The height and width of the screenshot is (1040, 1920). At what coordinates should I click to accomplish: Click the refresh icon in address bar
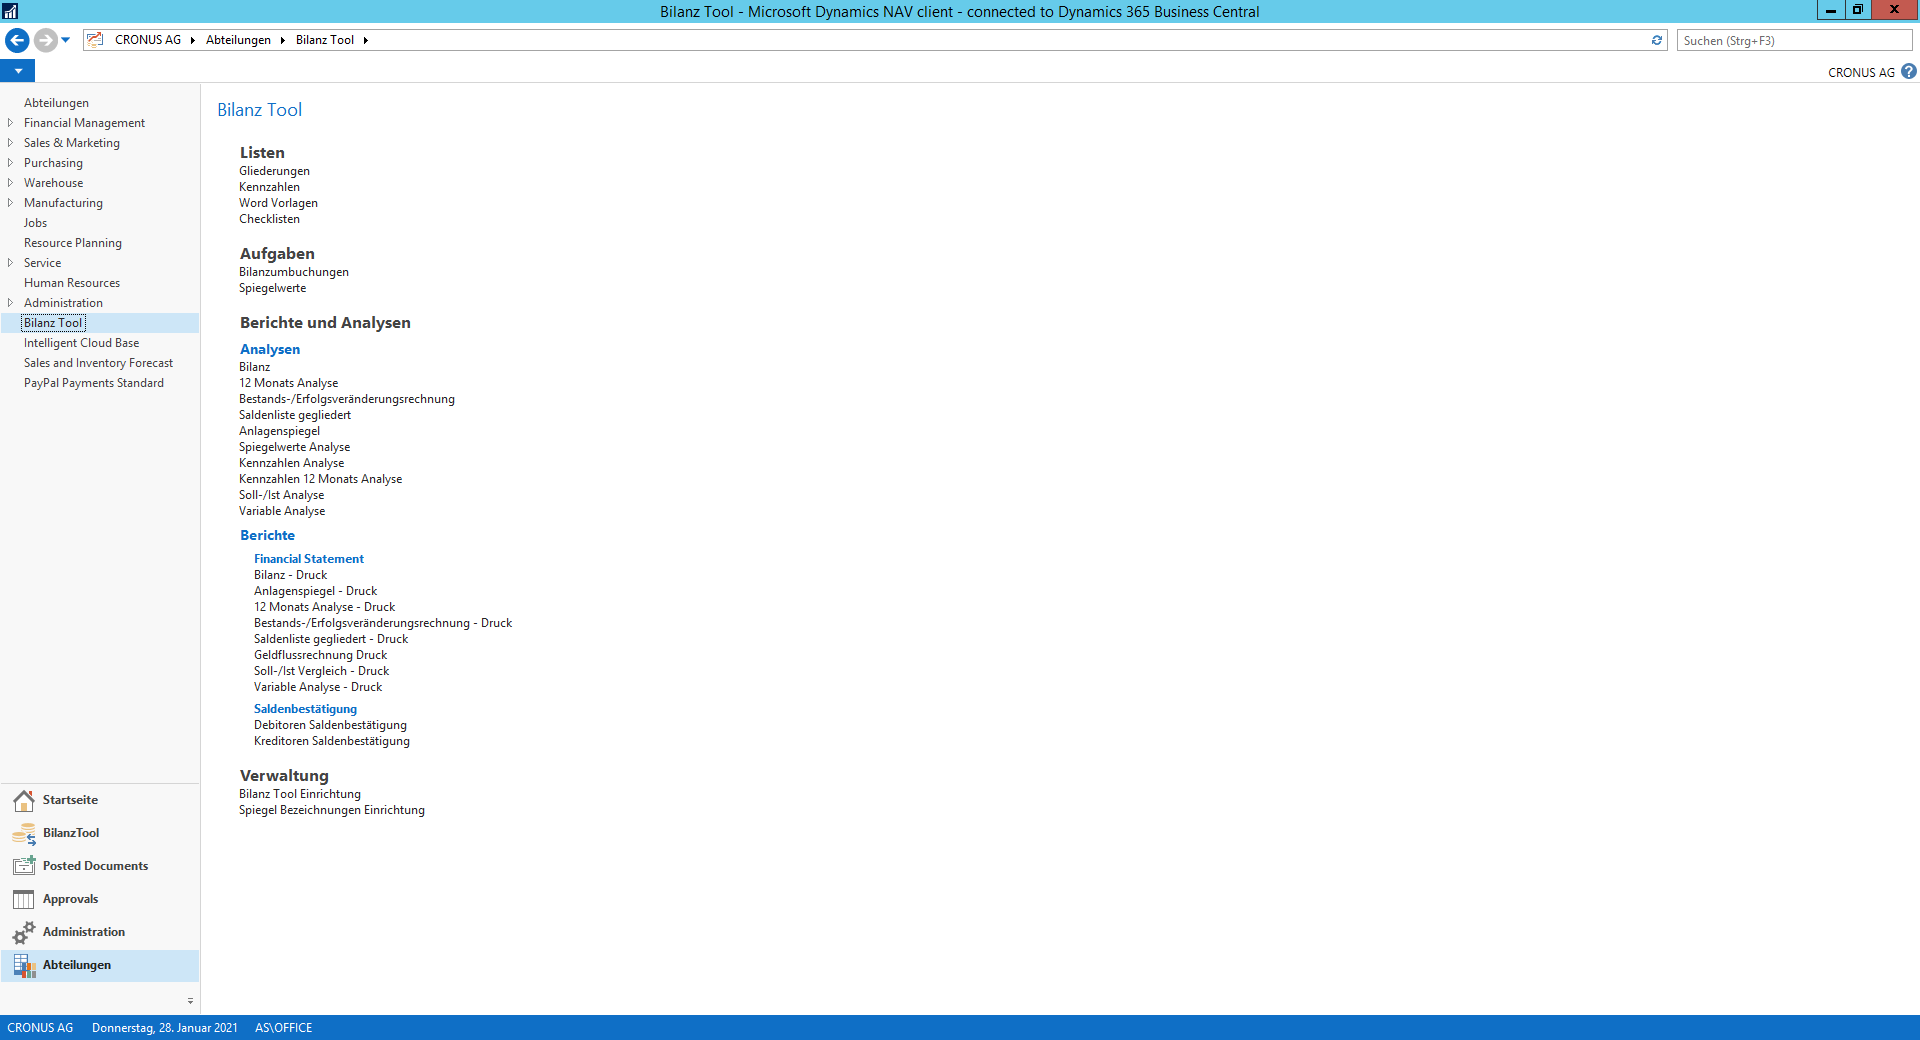click(x=1656, y=40)
